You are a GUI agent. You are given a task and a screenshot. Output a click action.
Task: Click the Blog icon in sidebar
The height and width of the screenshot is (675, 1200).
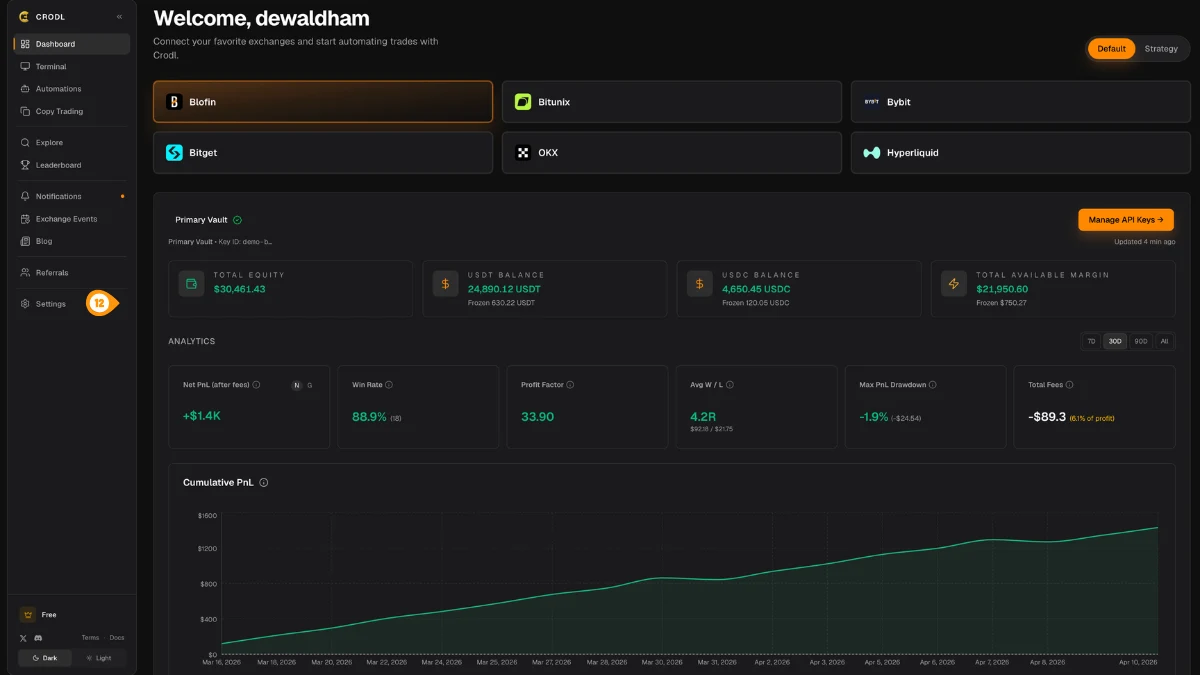click(x=25, y=241)
